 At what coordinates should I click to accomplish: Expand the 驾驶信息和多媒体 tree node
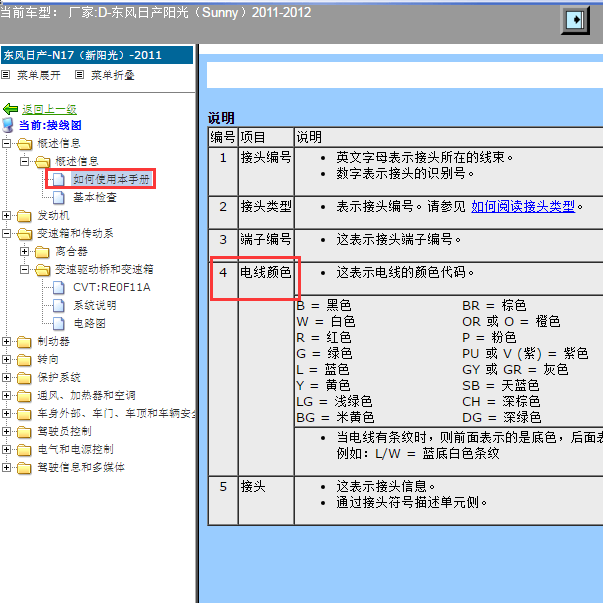point(6,468)
